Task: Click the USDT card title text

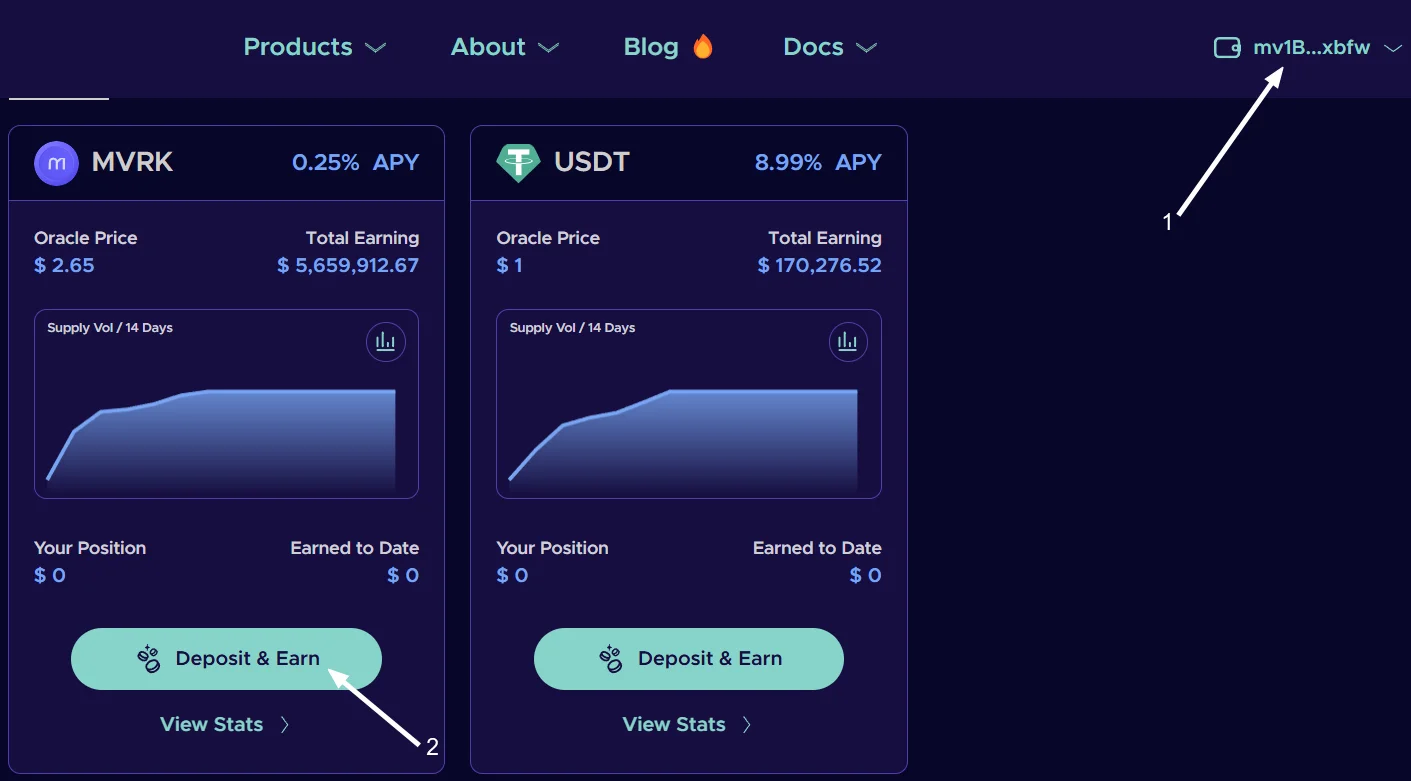Action: pyautogui.click(x=592, y=163)
